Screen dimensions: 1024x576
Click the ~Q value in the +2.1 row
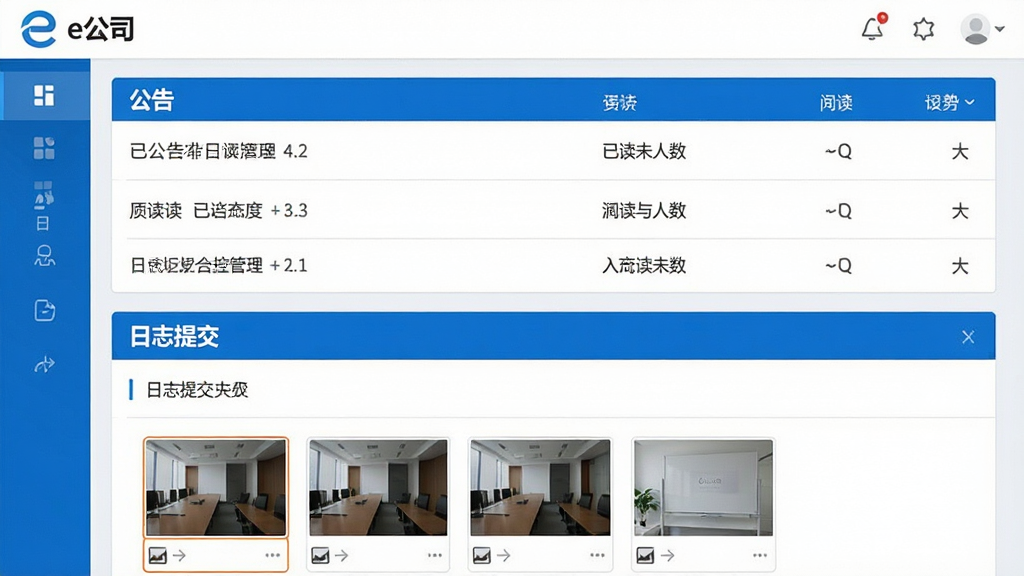point(838,266)
